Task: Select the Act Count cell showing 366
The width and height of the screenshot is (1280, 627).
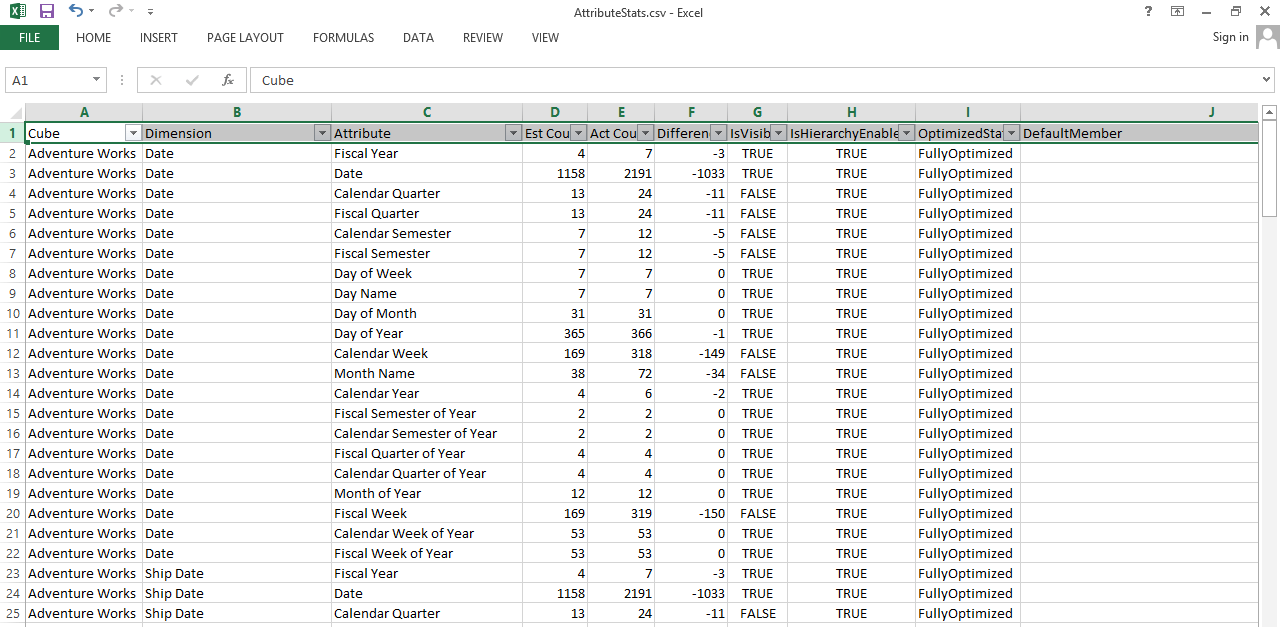Action: (621, 333)
